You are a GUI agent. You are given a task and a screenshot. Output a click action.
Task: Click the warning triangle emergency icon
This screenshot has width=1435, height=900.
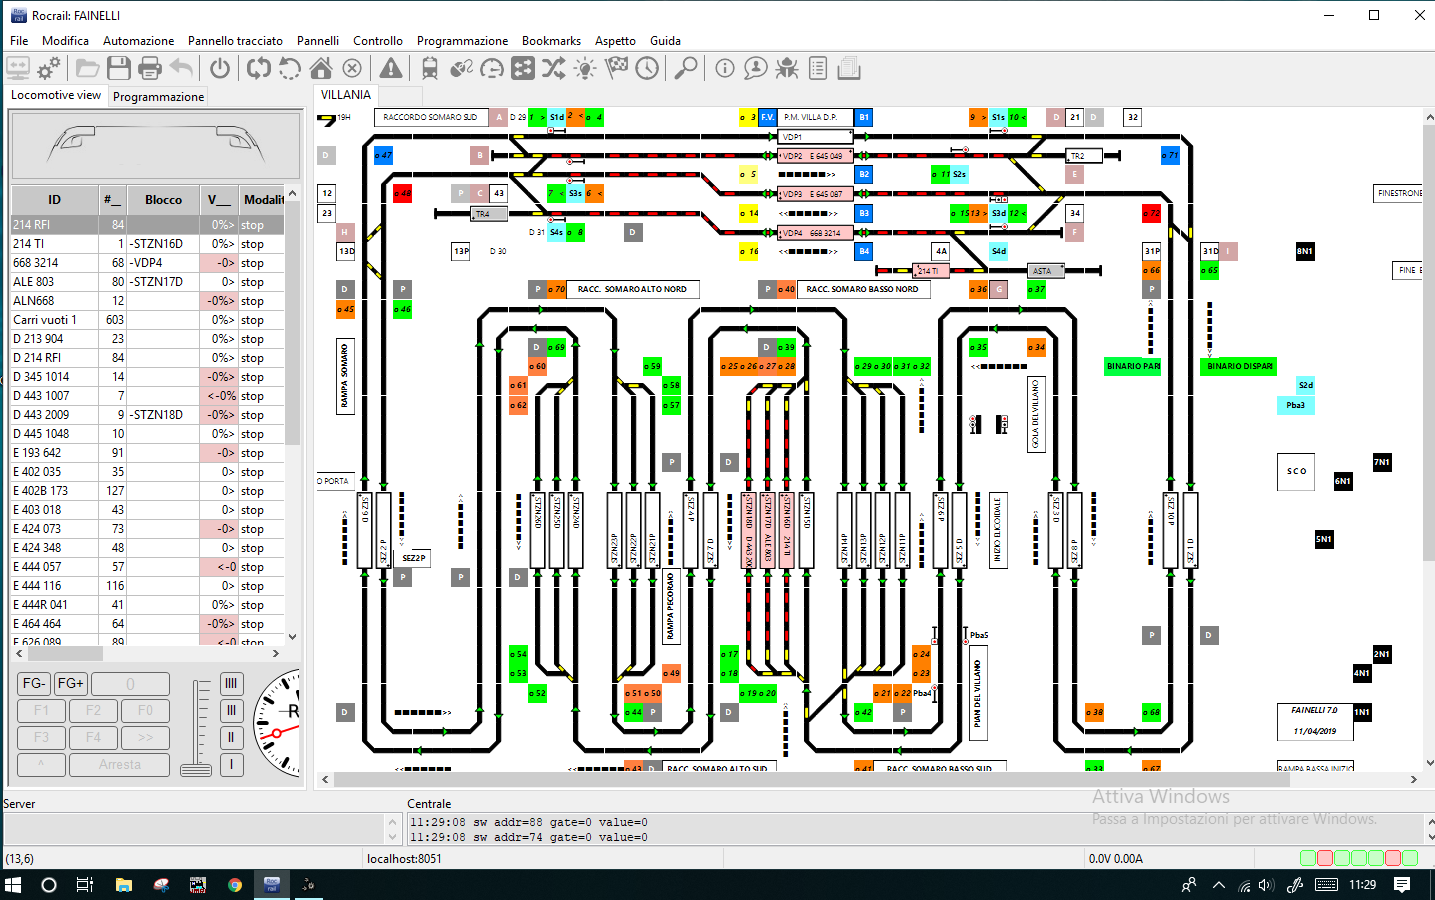(x=391, y=68)
